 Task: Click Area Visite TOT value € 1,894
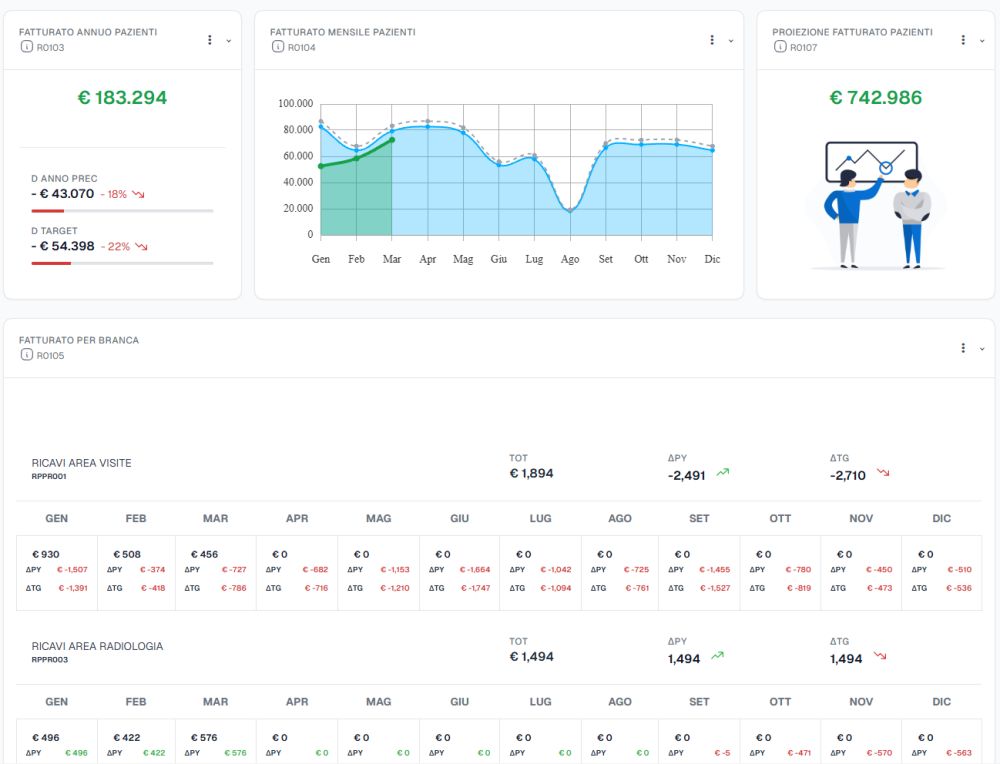click(531, 473)
